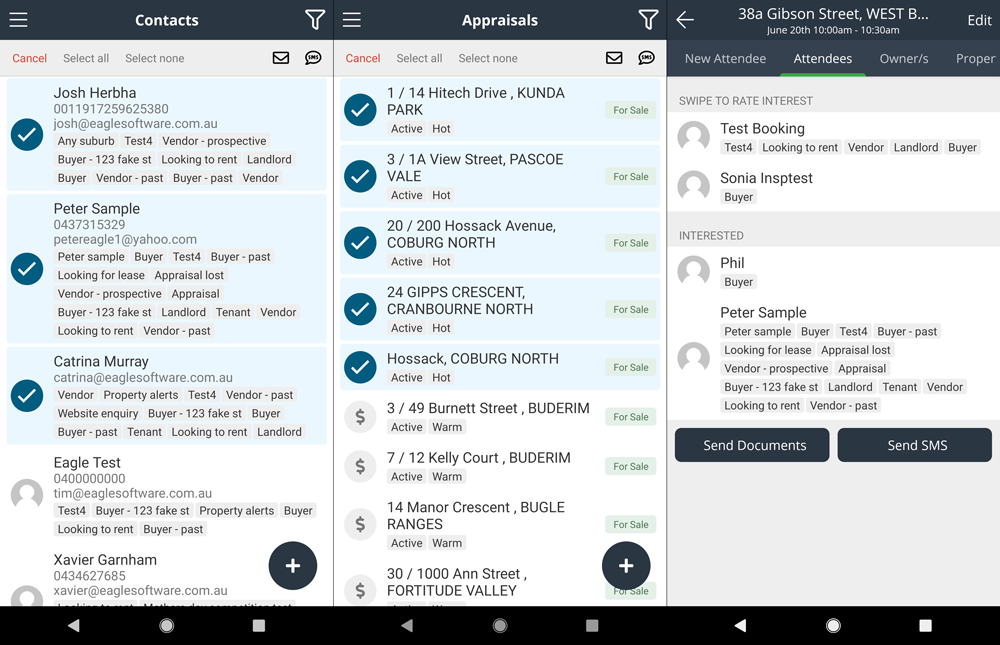Open the filter icon in Appraisals header
The image size is (1000, 645).
(x=648, y=20)
